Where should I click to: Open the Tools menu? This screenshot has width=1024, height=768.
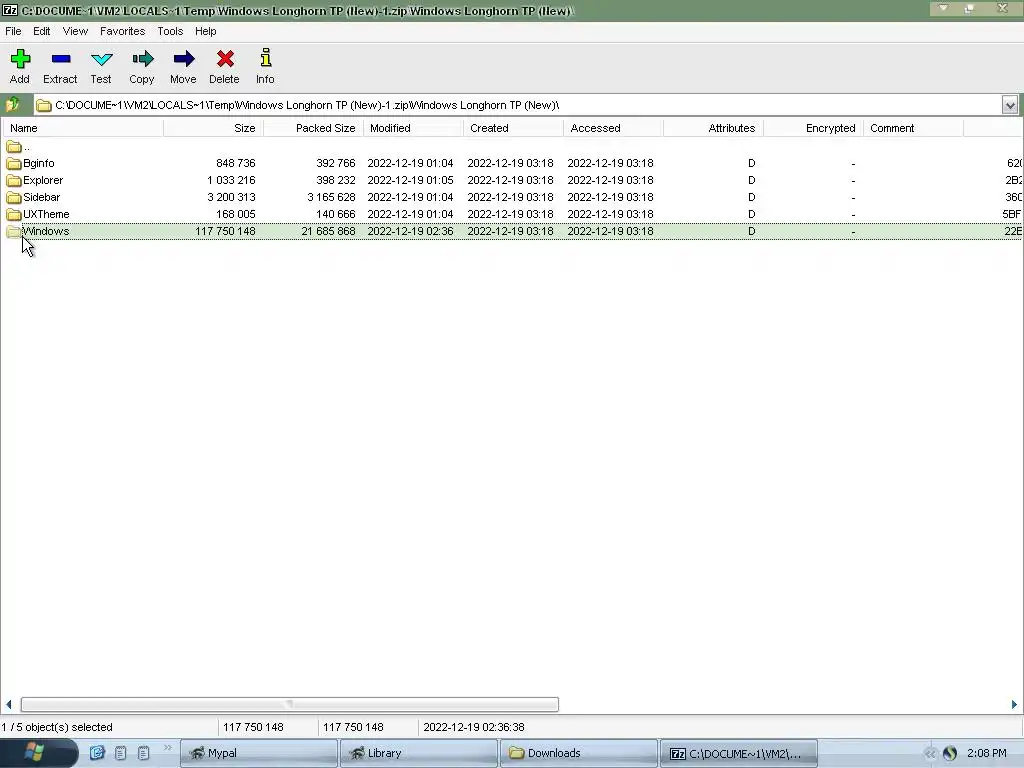pos(170,31)
